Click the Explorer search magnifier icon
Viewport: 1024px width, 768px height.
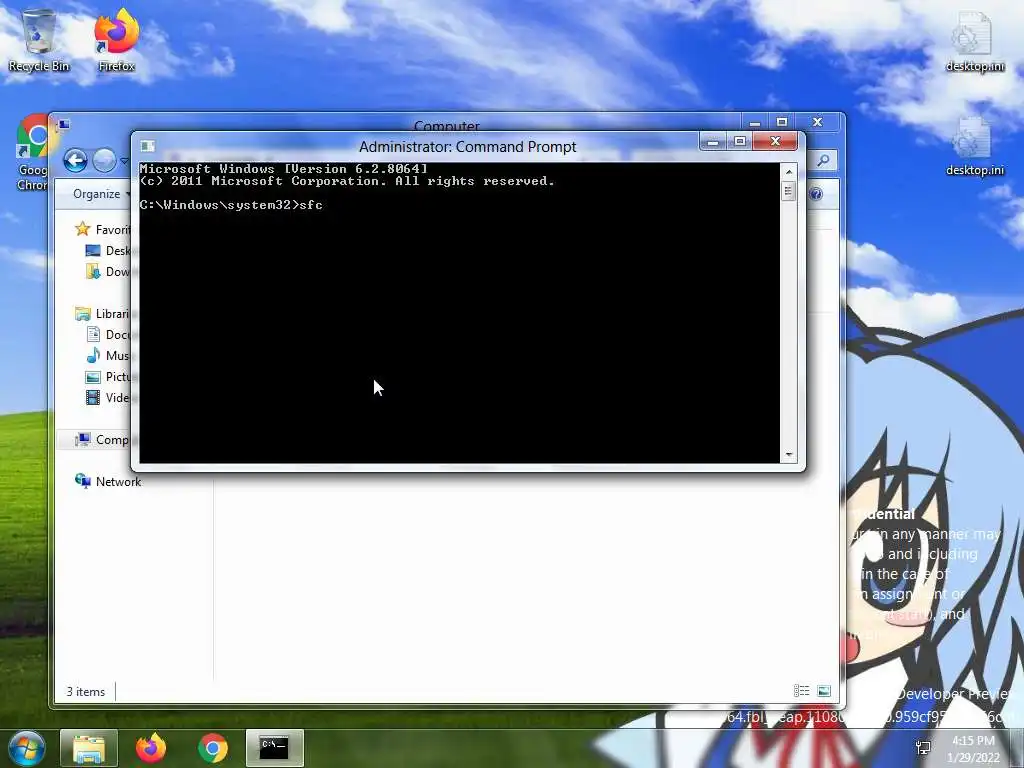(x=824, y=160)
